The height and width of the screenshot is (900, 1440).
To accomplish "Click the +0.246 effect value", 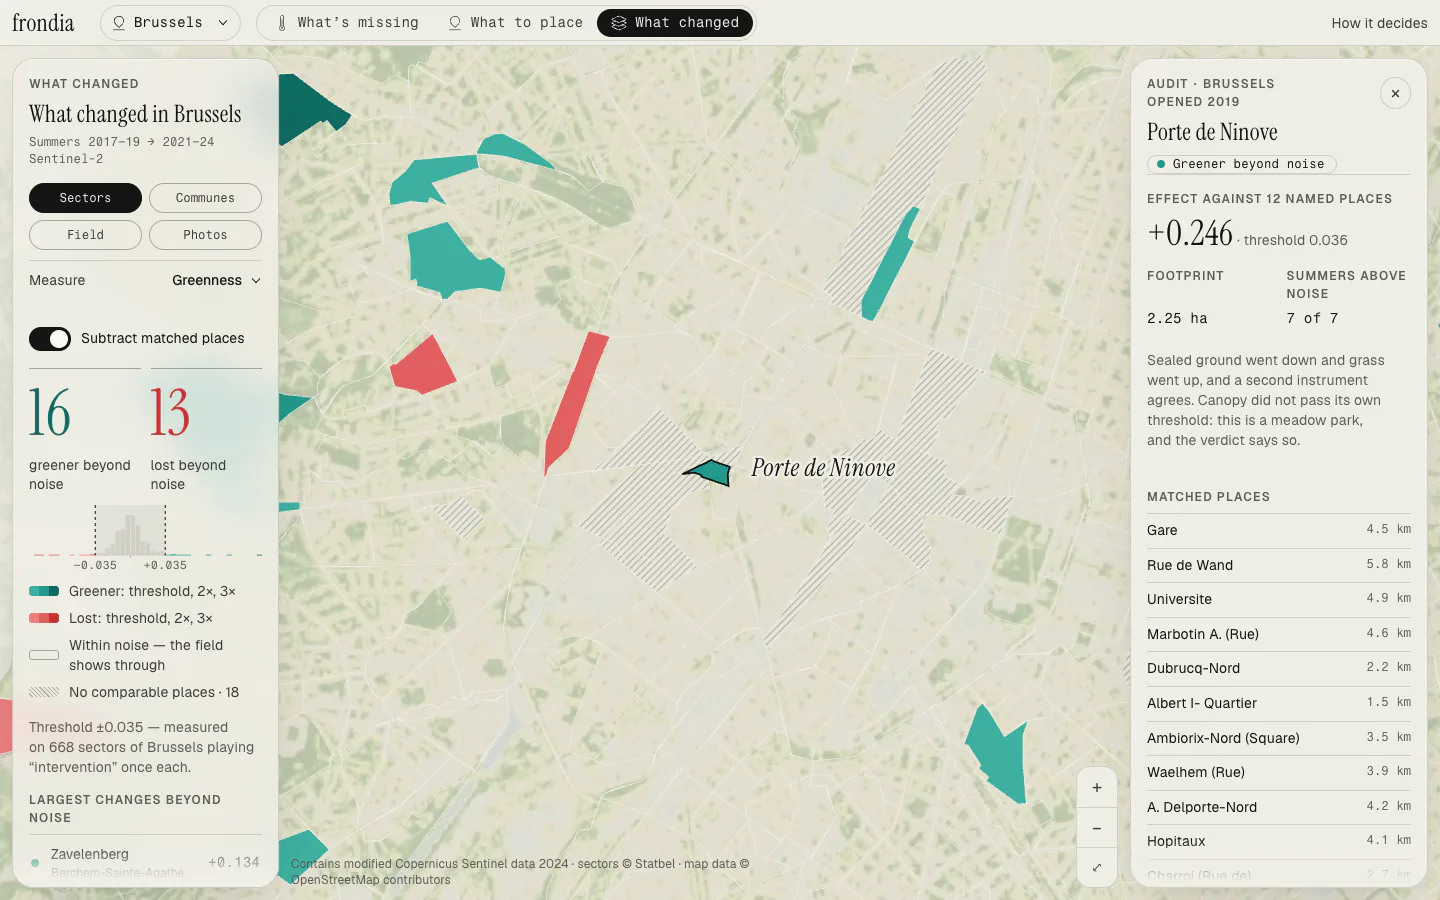I will coord(1190,233).
